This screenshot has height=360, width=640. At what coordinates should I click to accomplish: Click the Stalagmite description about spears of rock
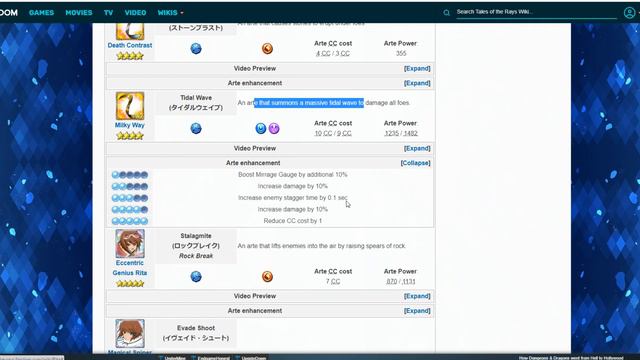coord(322,246)
